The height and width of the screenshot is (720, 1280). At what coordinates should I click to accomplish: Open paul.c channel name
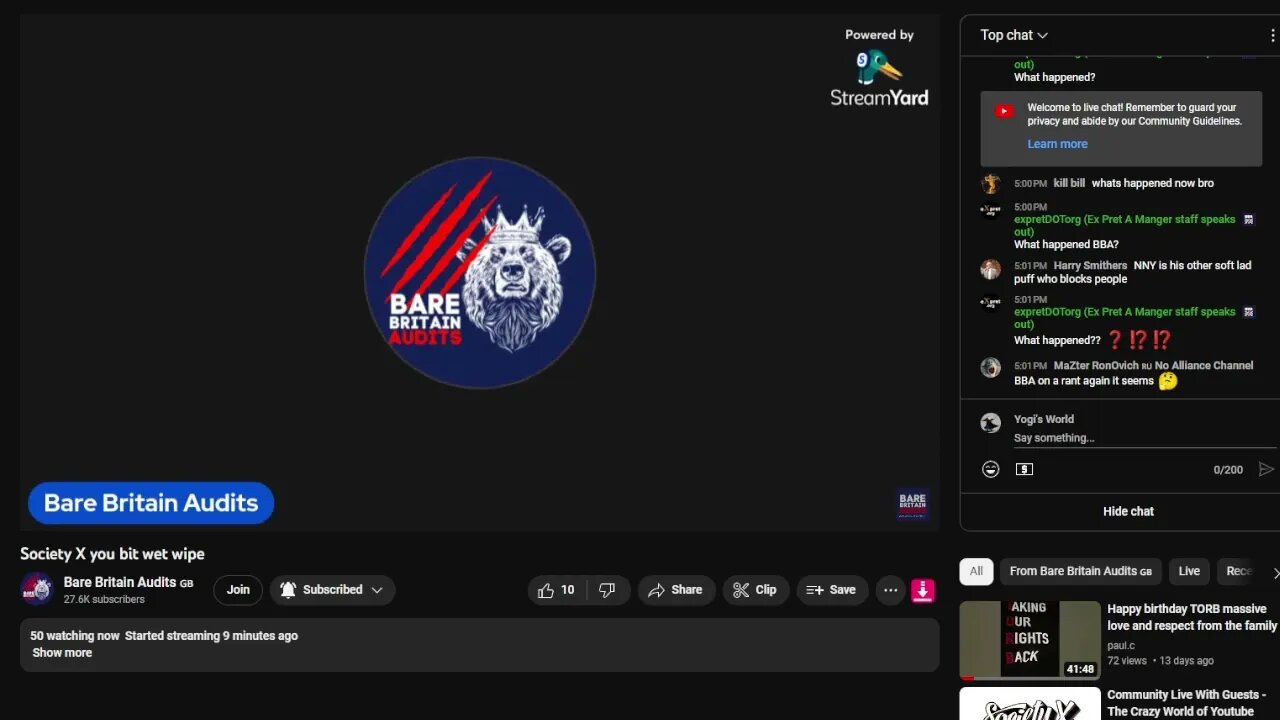coord(1121,646)
